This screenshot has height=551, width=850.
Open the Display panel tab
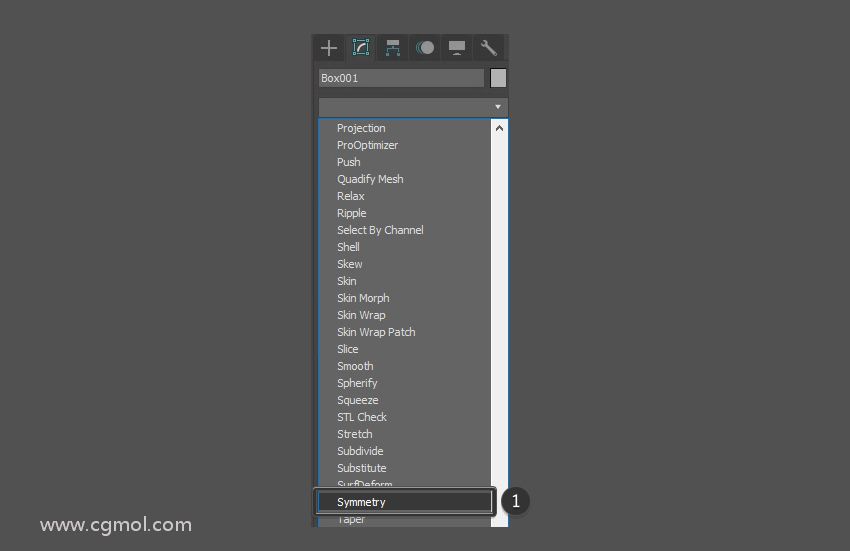tap(457, 48)
